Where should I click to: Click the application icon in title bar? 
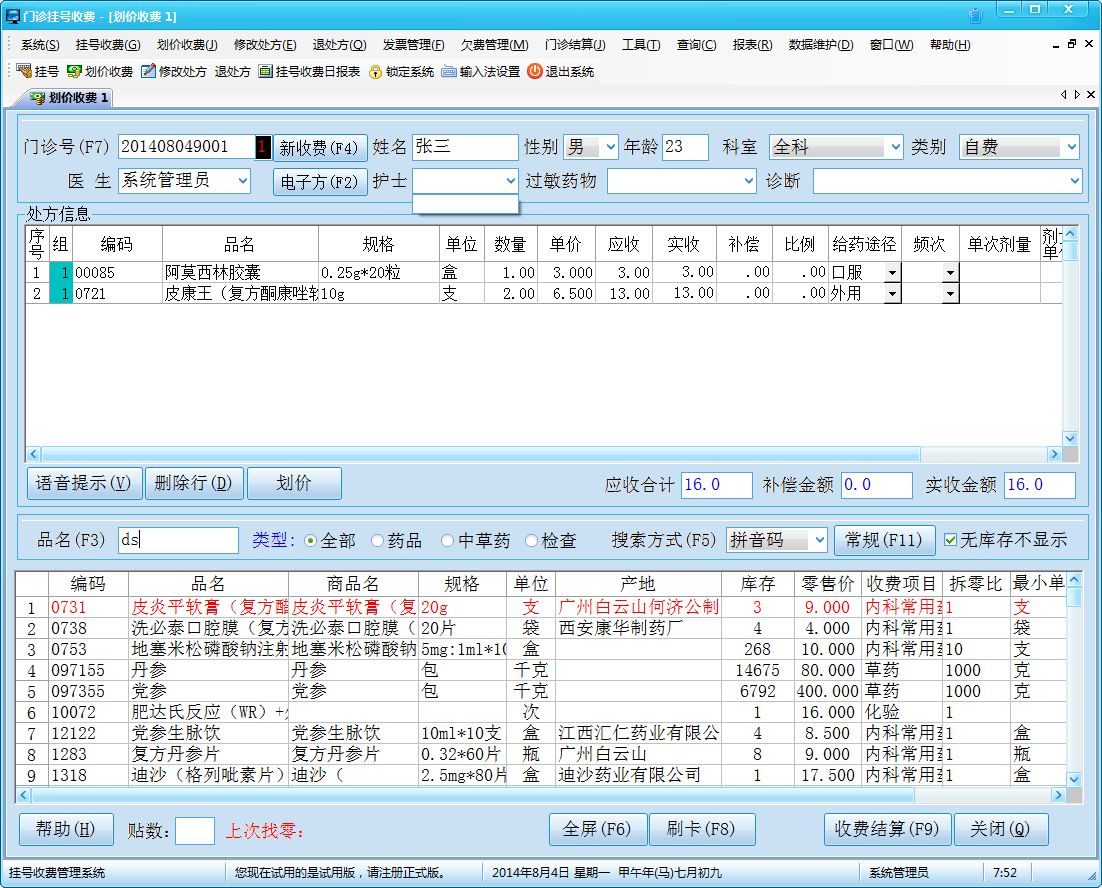pos(13,15)
